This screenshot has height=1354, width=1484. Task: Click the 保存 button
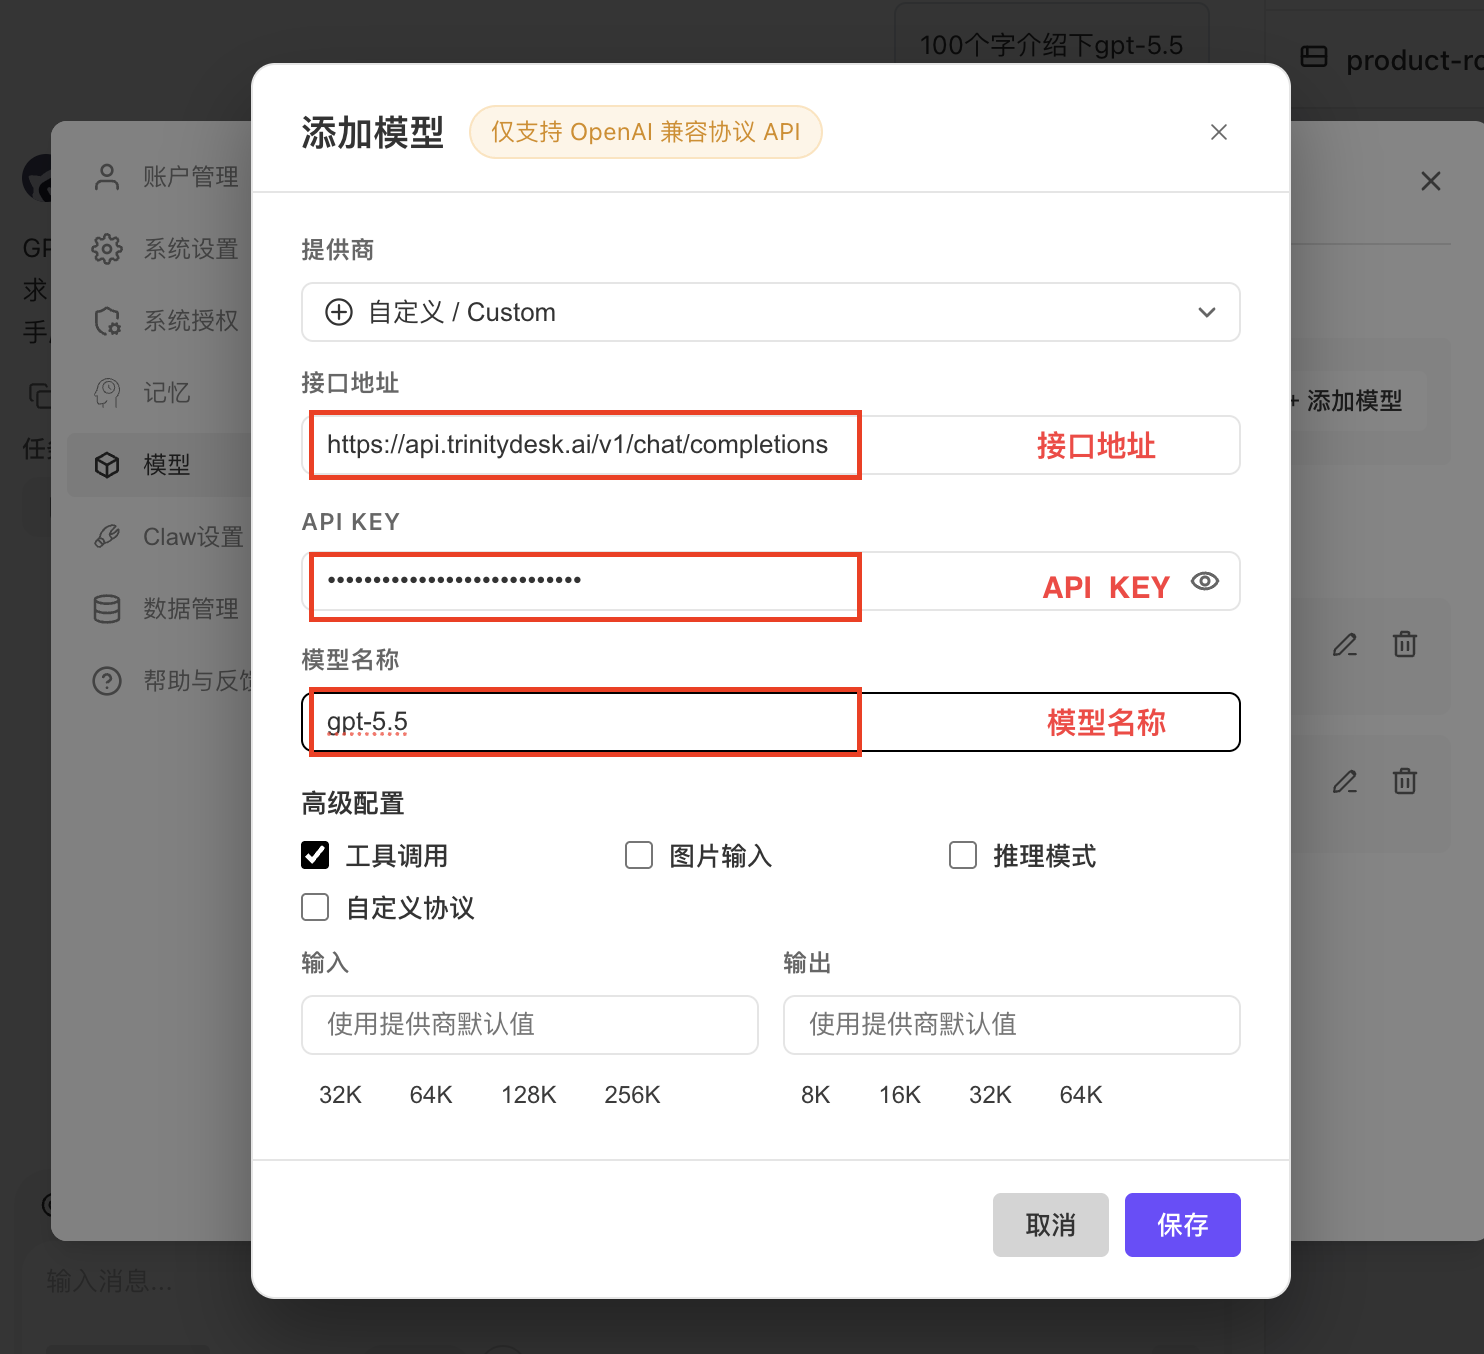click(1183, 1225)
